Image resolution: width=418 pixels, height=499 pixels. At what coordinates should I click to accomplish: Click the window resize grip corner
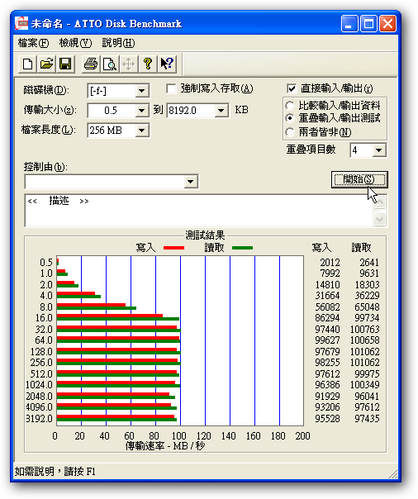[x=393, y=474]
